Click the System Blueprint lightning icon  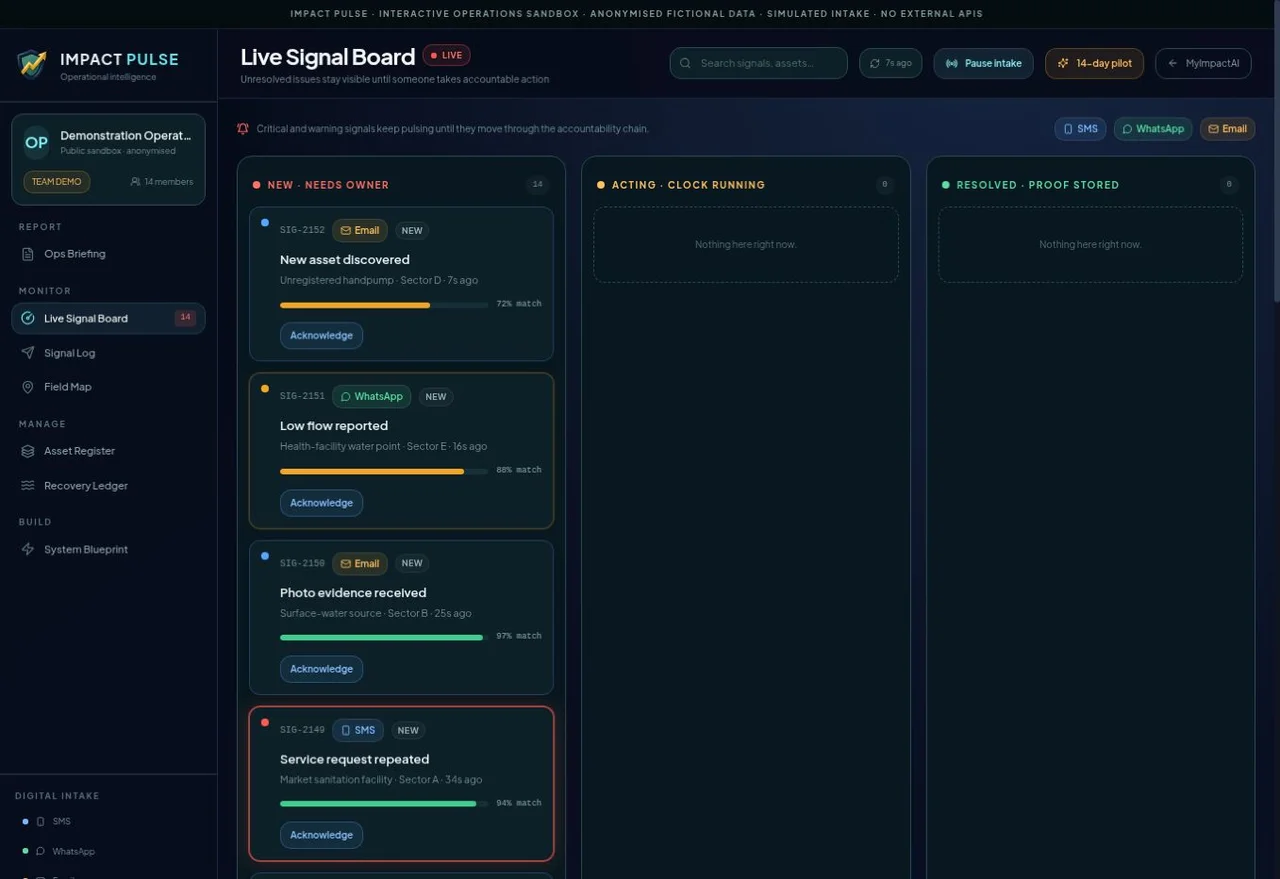[28, 549]
